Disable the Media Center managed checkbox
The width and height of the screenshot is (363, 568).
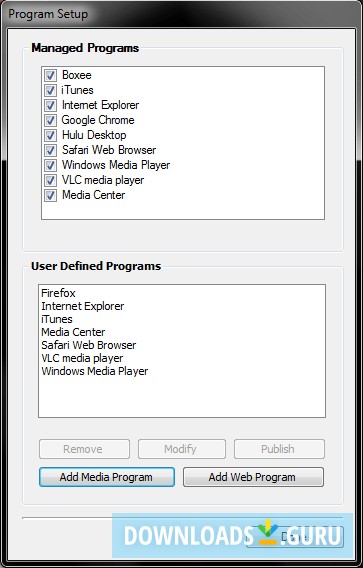click(x=50, y=196)
